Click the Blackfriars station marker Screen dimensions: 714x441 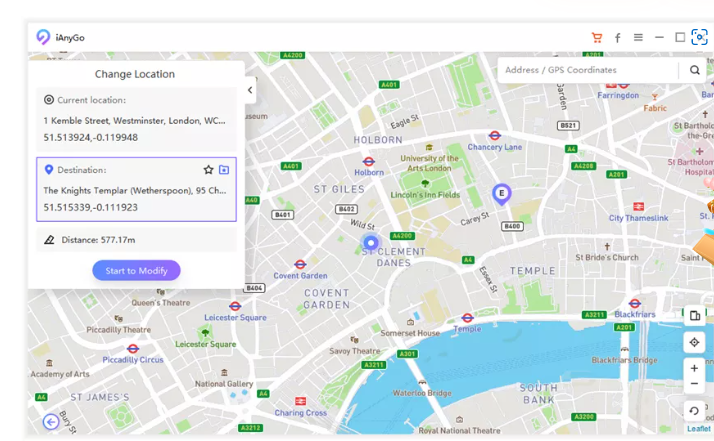[634, 303]
